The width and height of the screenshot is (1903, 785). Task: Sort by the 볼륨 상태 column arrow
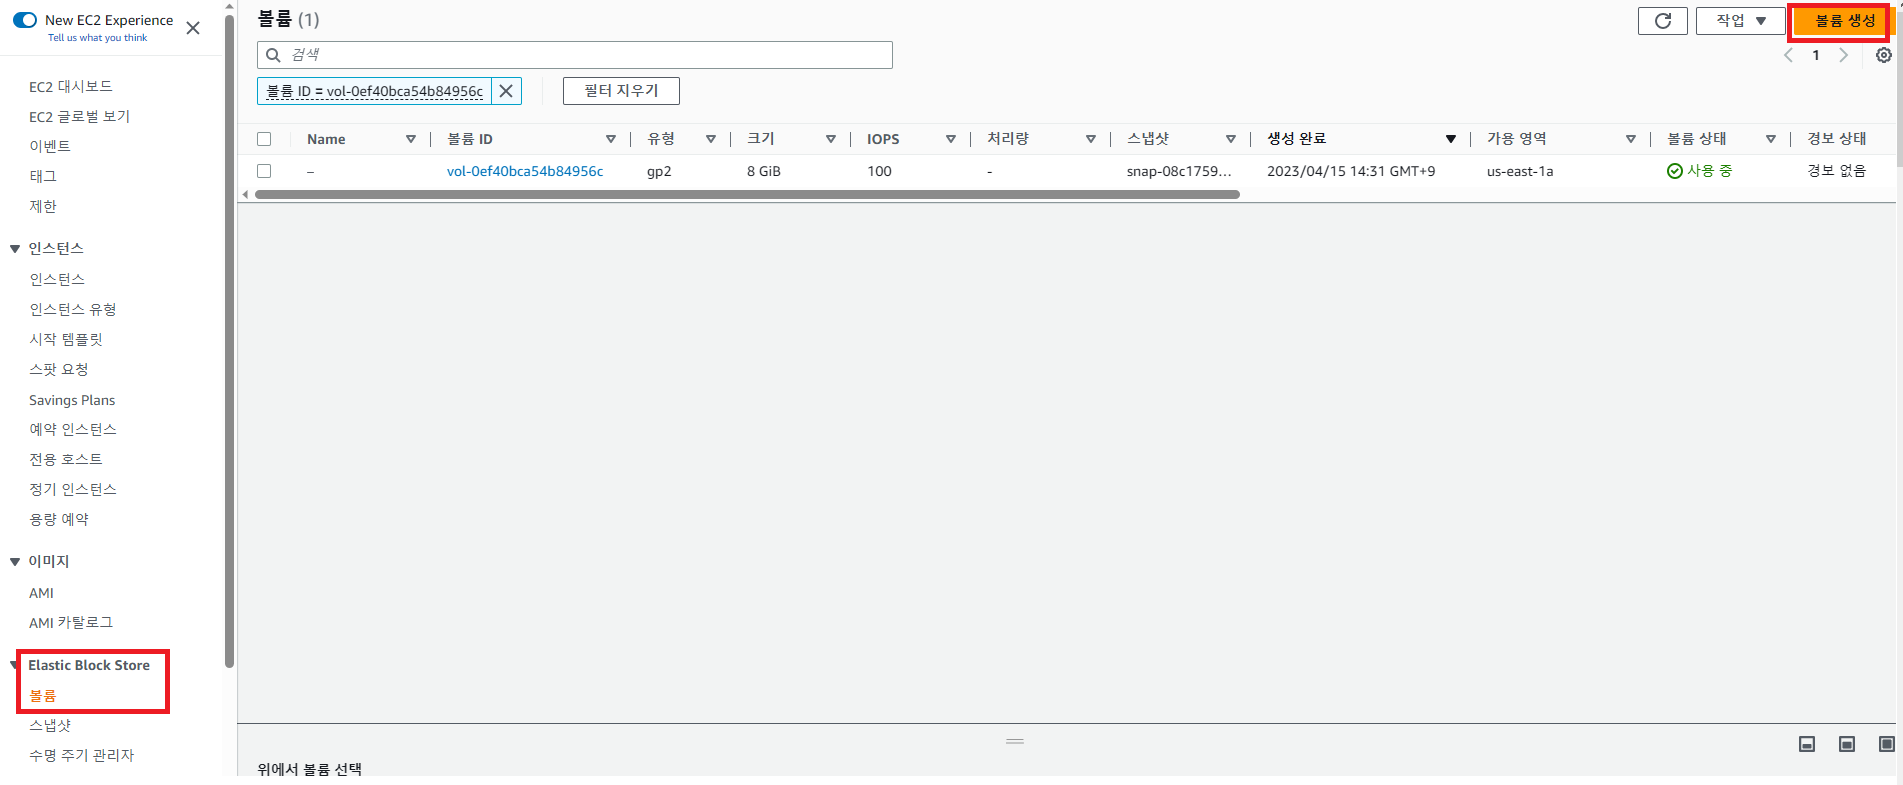(1771, 139)
